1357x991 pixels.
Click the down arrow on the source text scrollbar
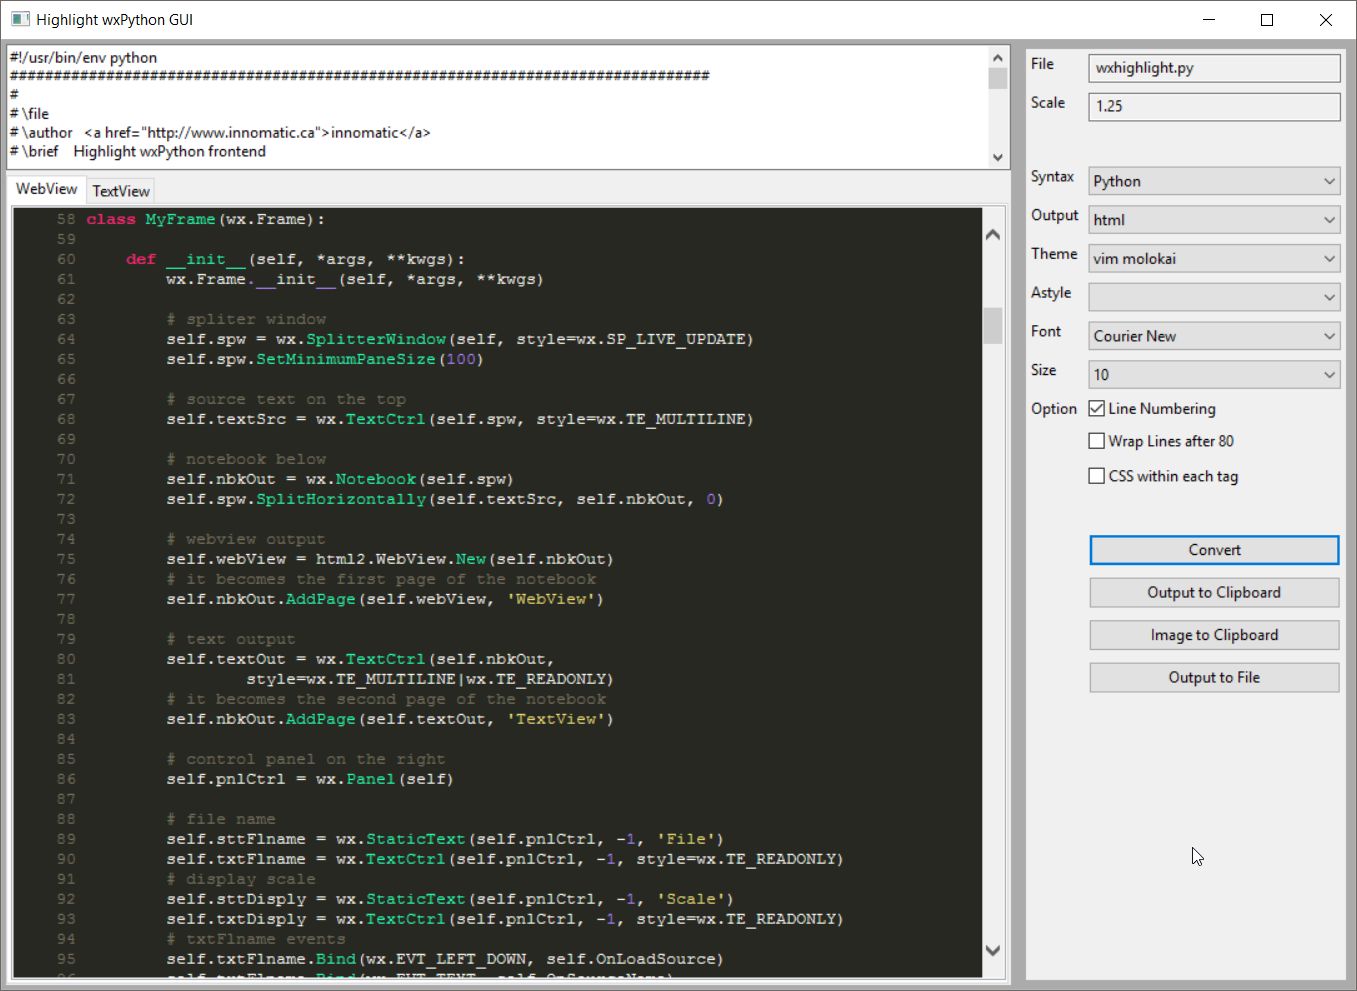pos(997,157)
